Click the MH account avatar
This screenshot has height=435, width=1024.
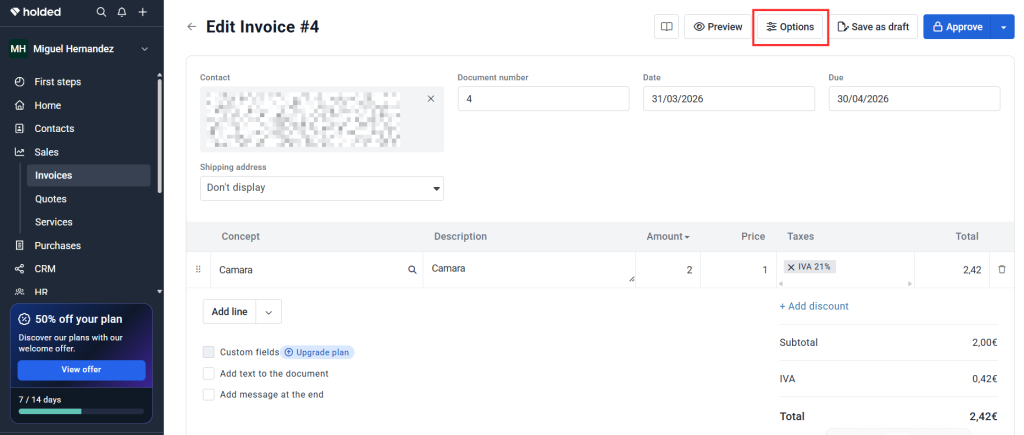(18, 49)
